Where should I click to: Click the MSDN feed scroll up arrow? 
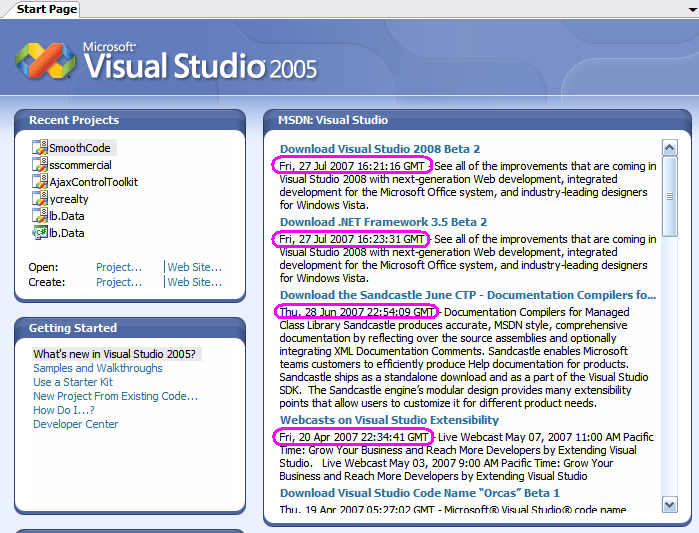(670, 148)
